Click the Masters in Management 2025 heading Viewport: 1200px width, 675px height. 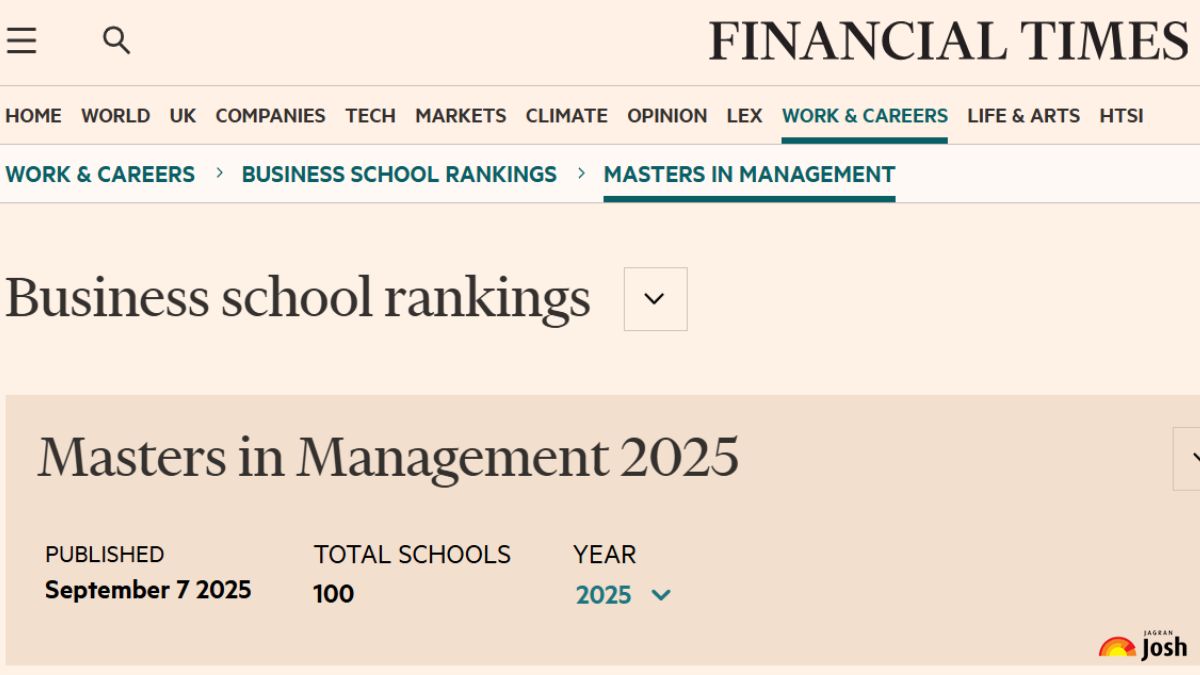click(388, 457)
